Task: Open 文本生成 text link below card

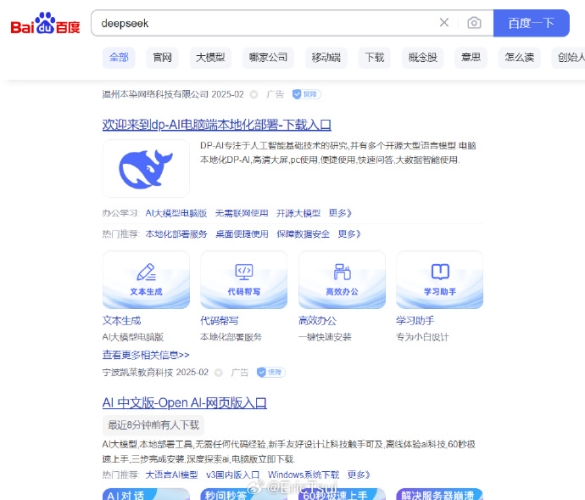Action: 122,321
